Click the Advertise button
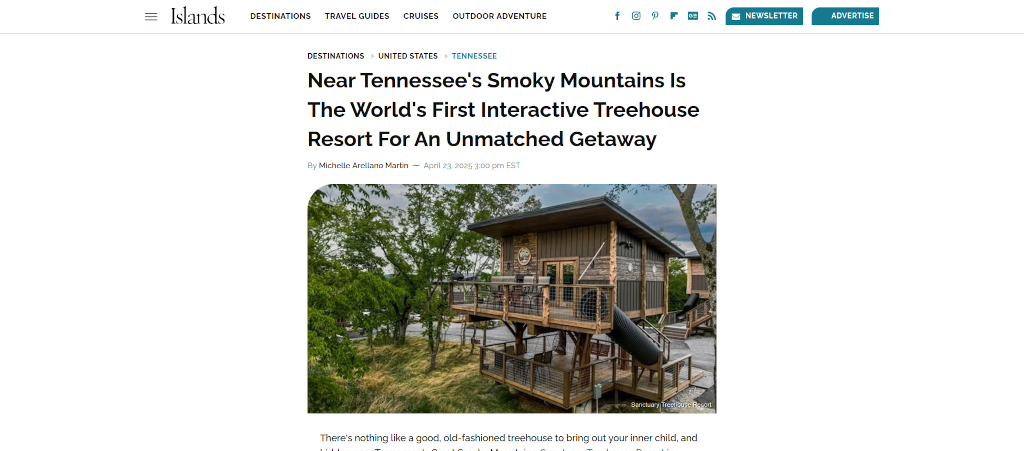This screenshot has height=451, width=1024. pyautogui.click(x=845, y=16)
